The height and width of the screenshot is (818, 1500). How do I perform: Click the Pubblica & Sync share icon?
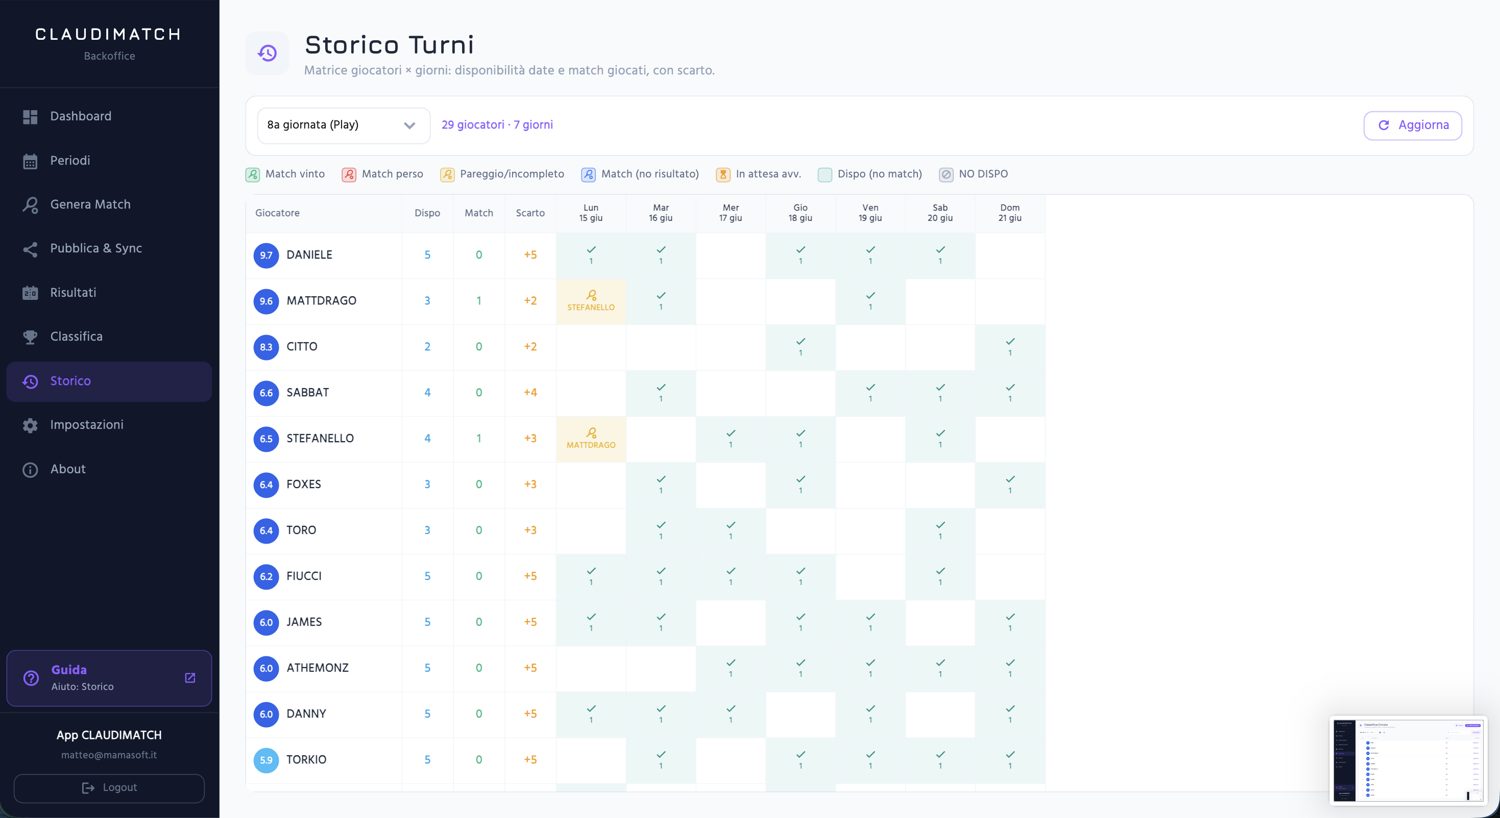[30, 249]
